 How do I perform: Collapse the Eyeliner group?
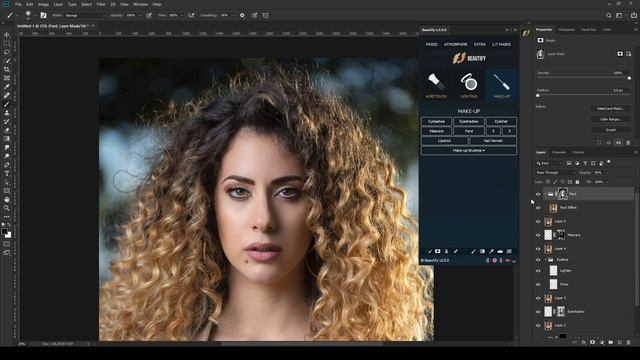tap(545, 260)
